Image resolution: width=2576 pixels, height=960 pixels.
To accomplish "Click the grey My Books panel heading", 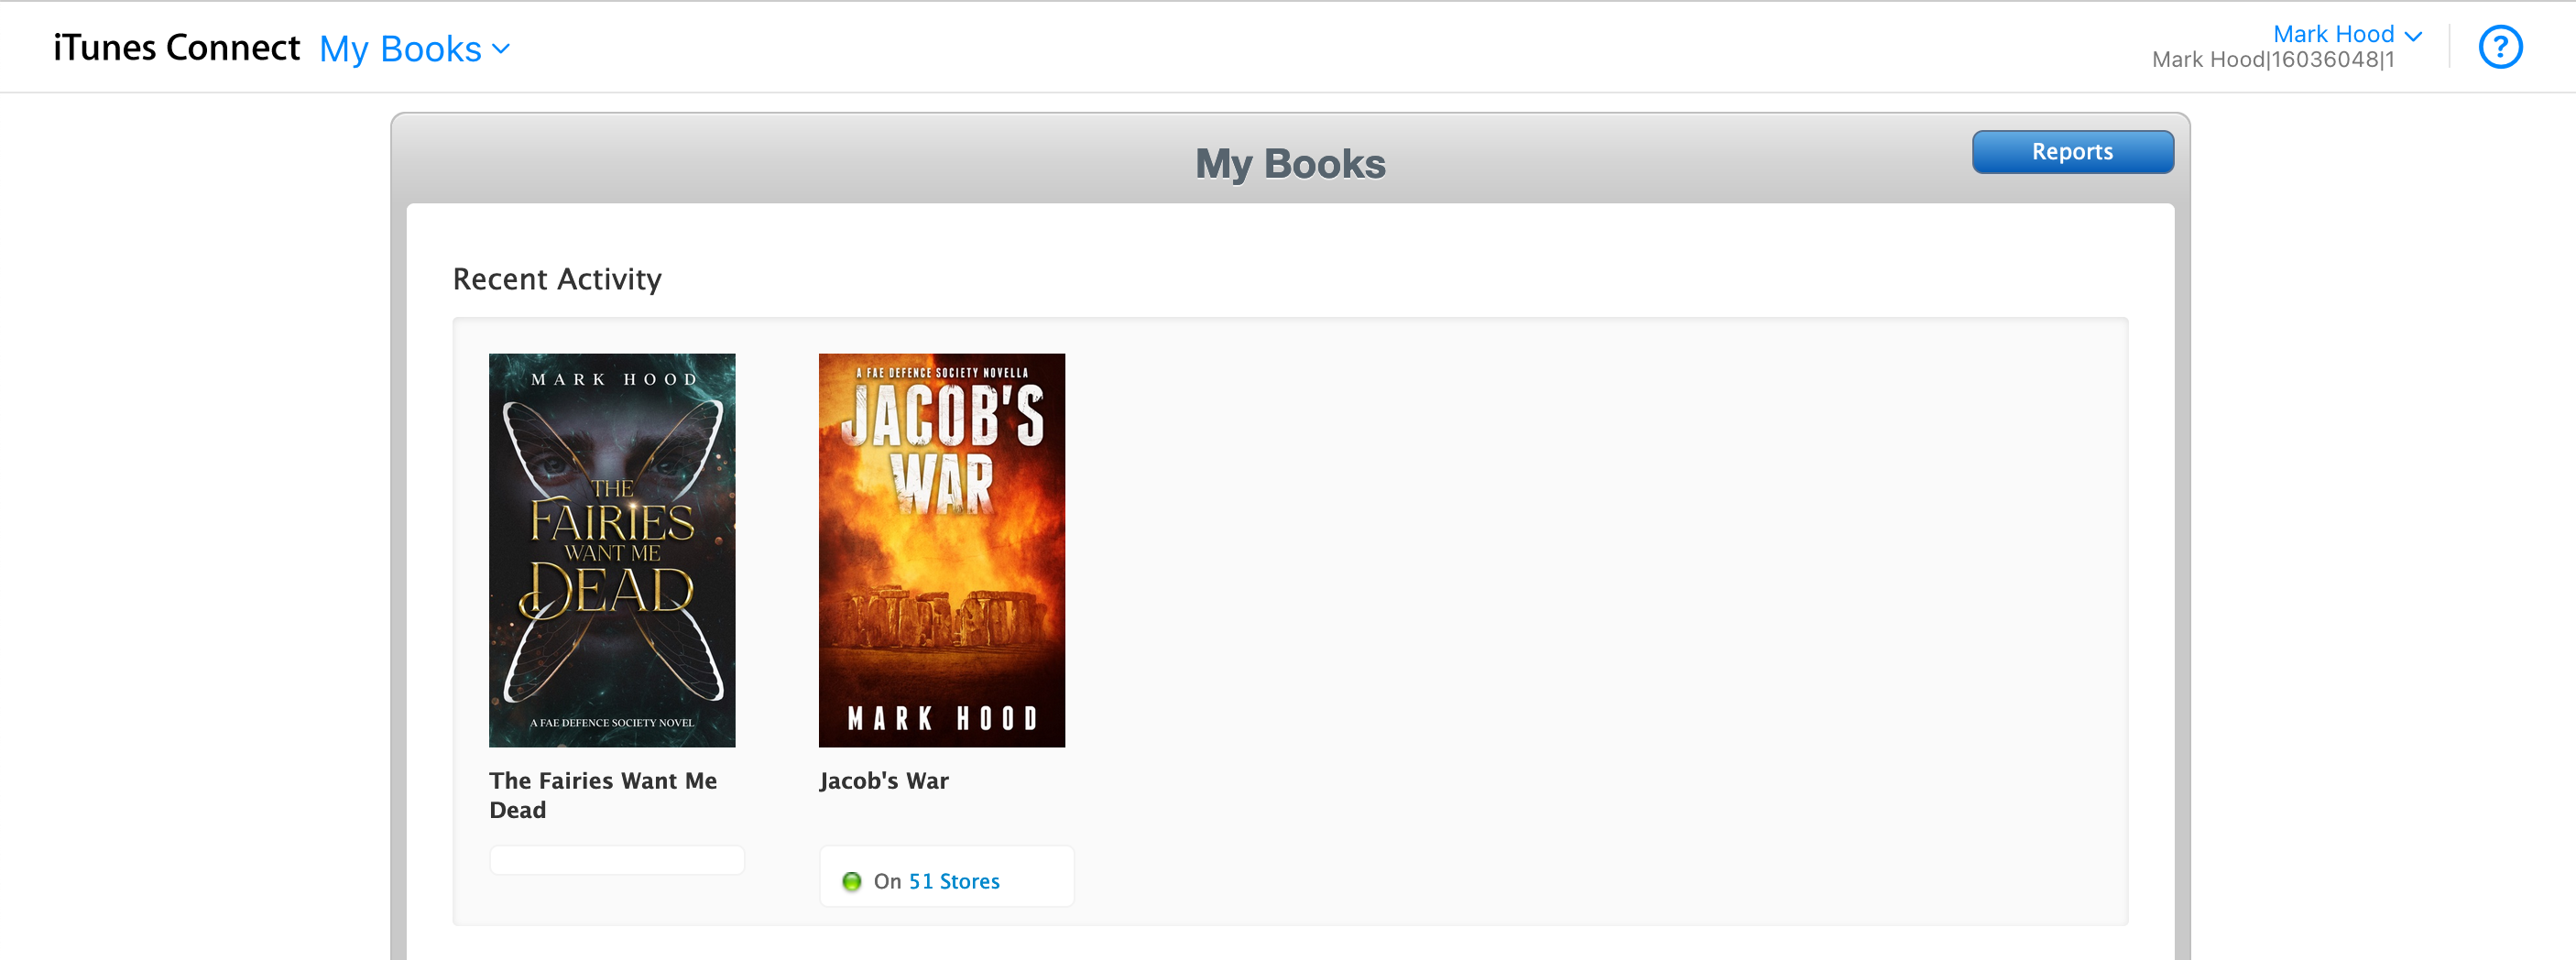I will pyautogui.click(x=1289, y=164).
